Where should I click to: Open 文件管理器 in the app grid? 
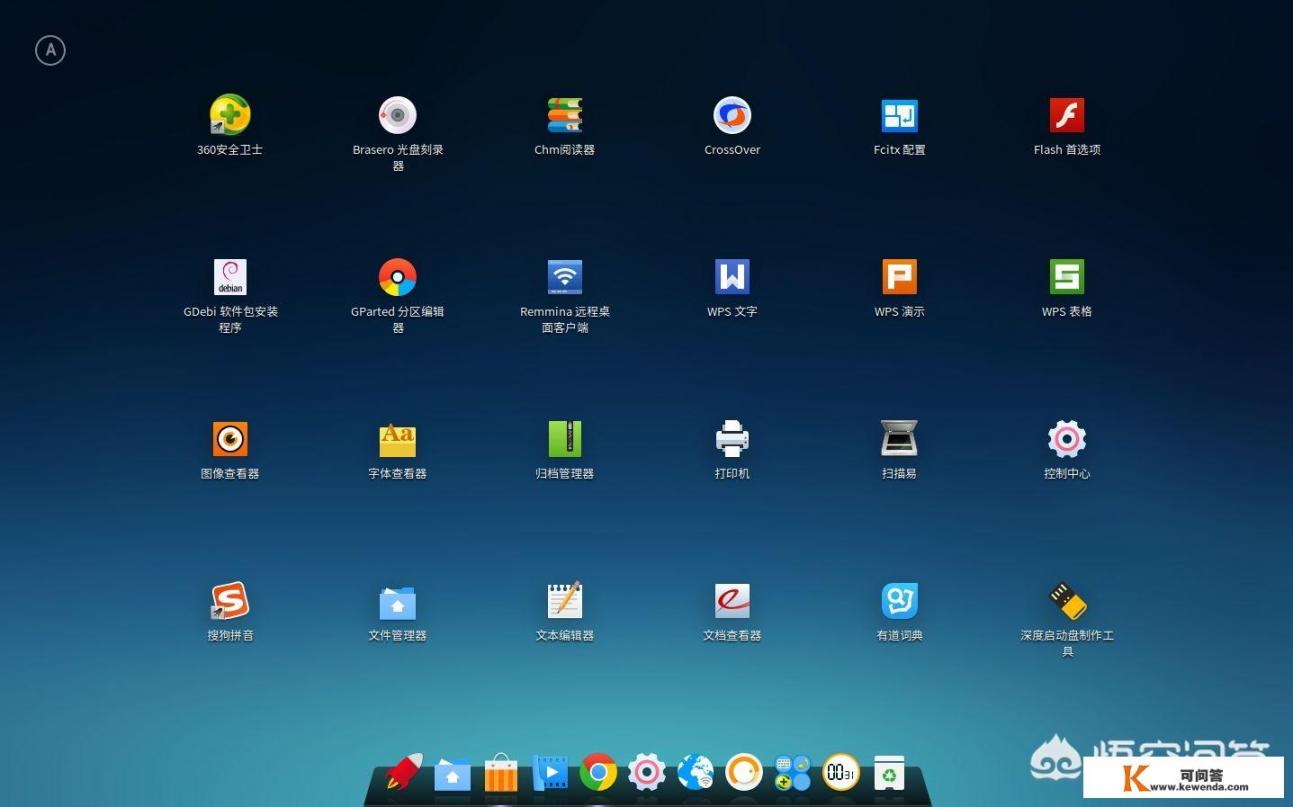(397, 601)
